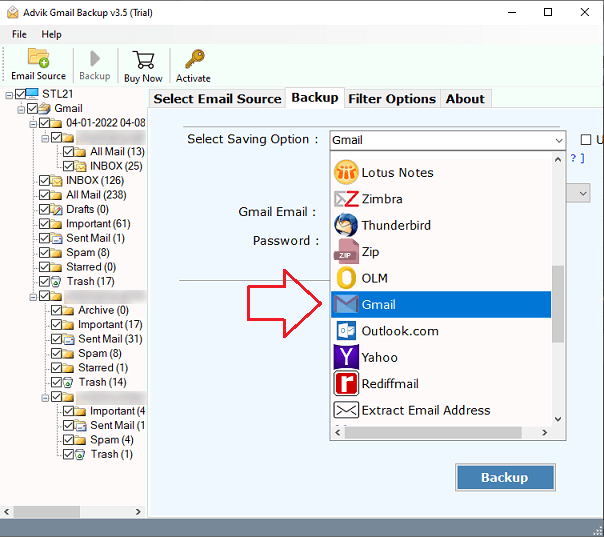
Task: Click the Gmail account folder icon in tree
Action: 44,108
